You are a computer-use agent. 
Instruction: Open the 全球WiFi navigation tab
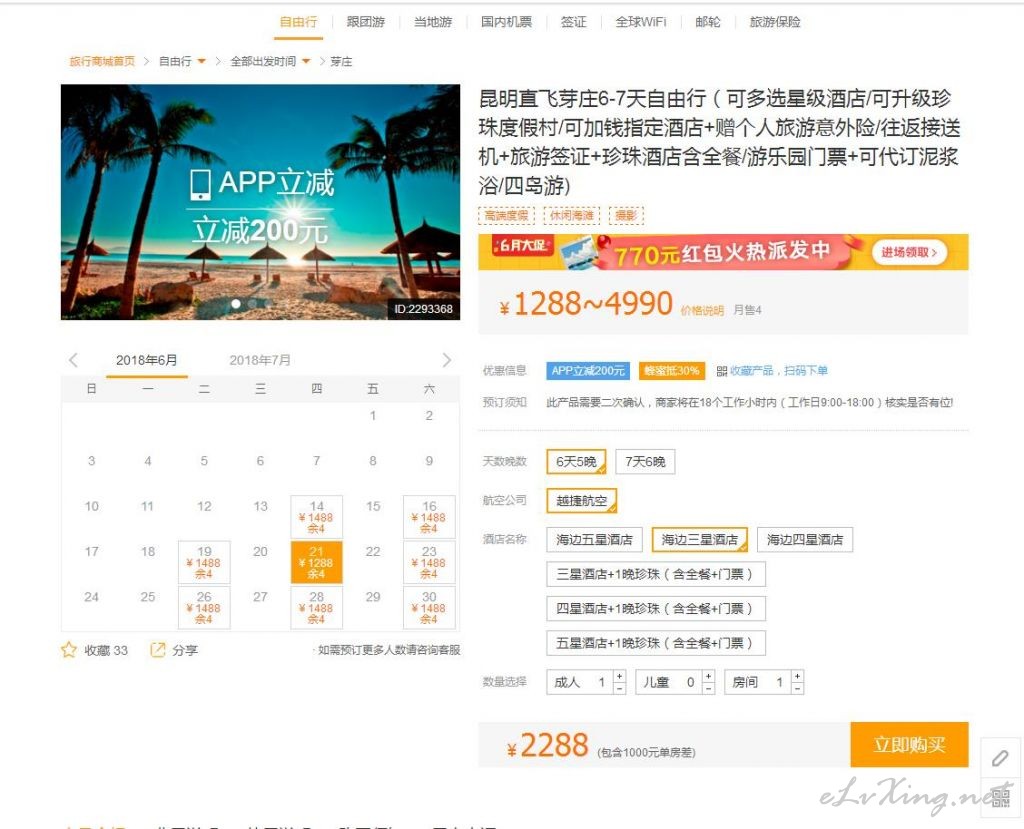coord(641,22)
